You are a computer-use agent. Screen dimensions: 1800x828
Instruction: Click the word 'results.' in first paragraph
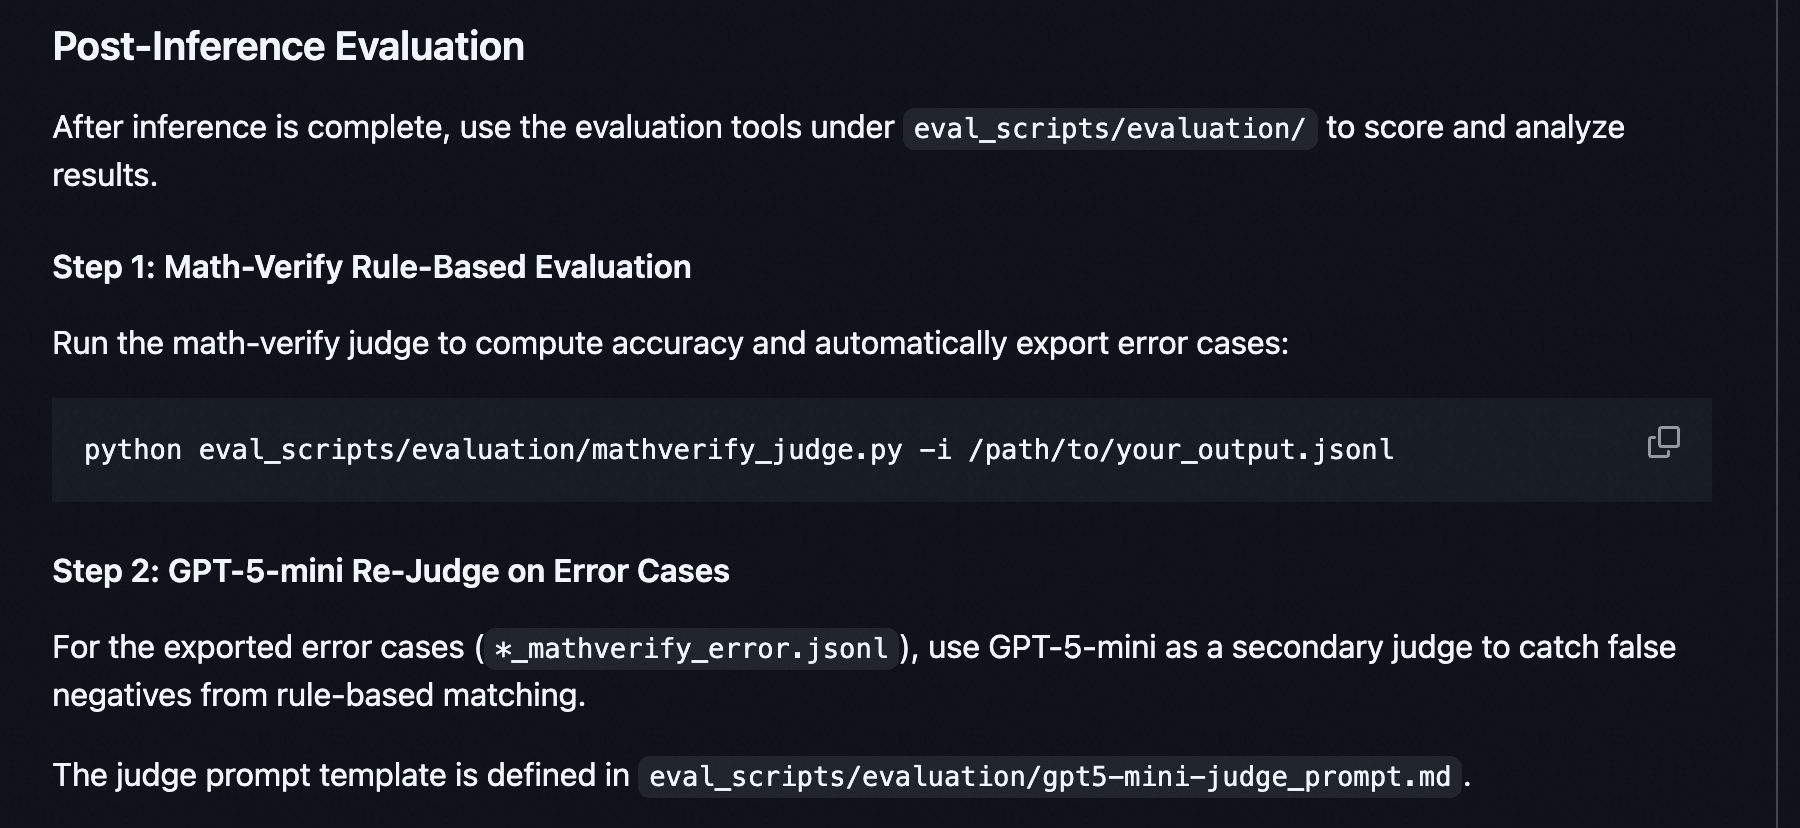[x=105, y=176]
